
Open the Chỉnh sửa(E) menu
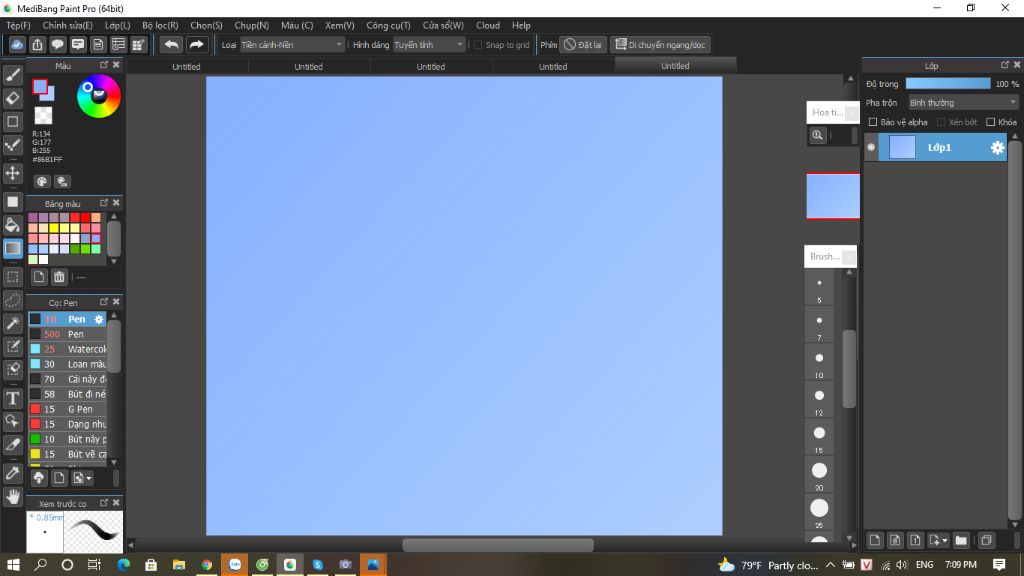coord(67,25)
